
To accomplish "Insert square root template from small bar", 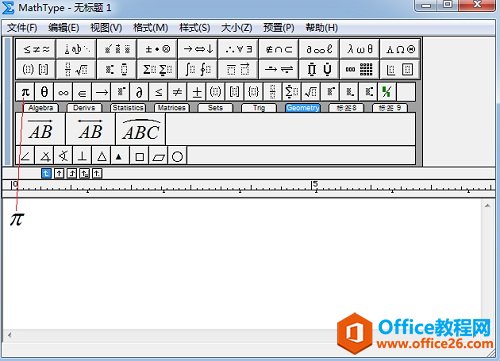I will click(x=311, y=92).
